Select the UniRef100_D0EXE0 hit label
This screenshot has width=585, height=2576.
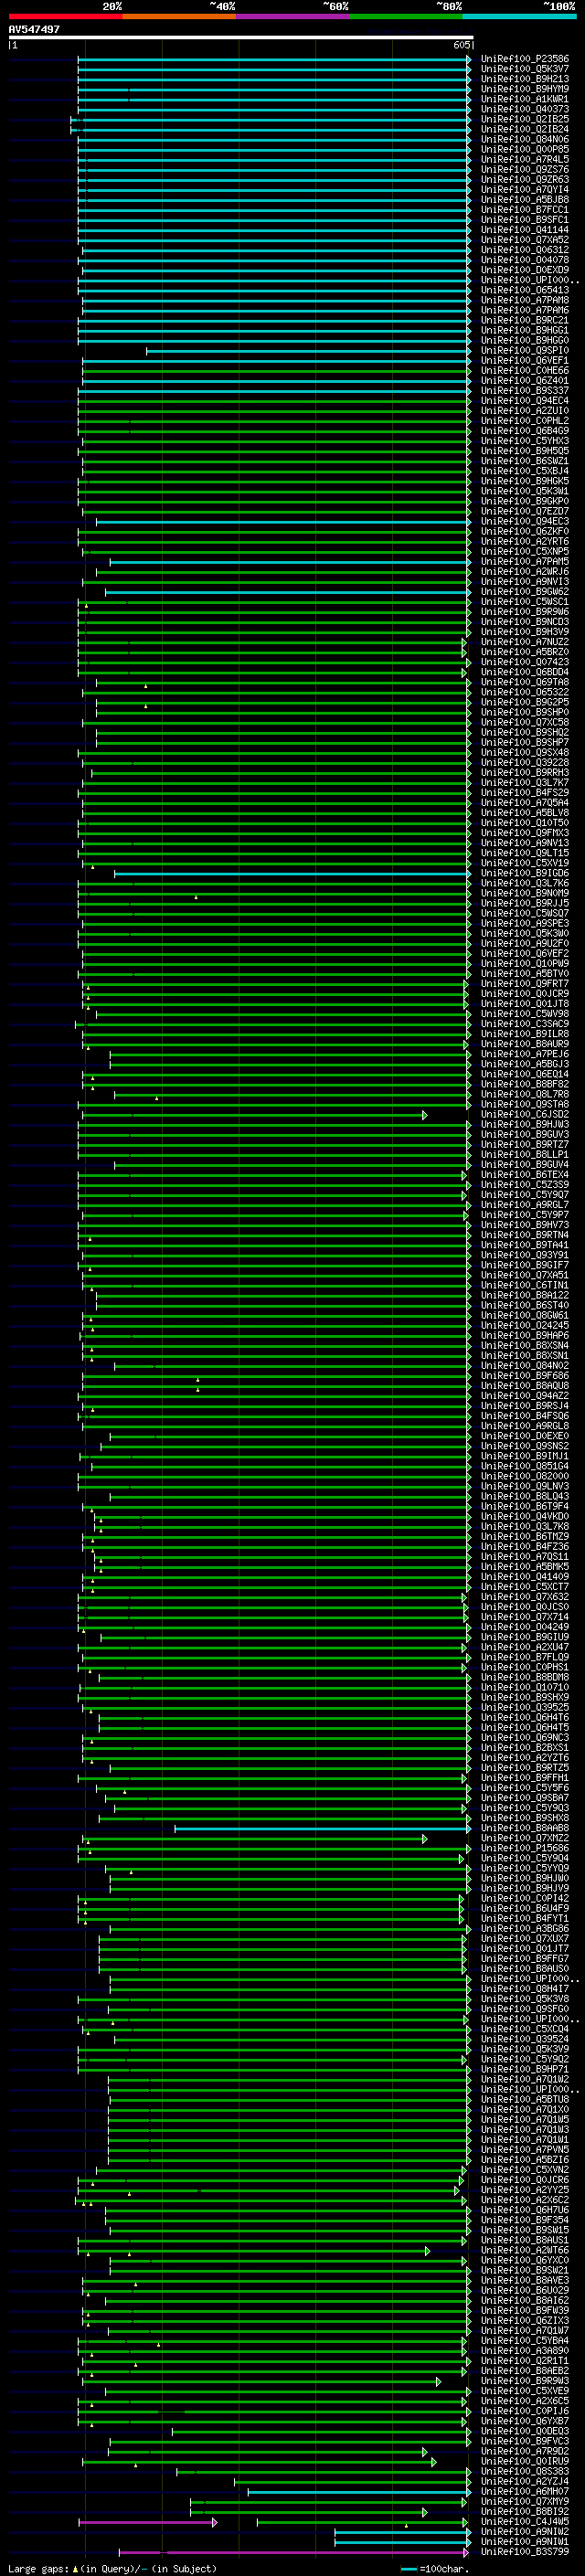(x=524, y=1435)
